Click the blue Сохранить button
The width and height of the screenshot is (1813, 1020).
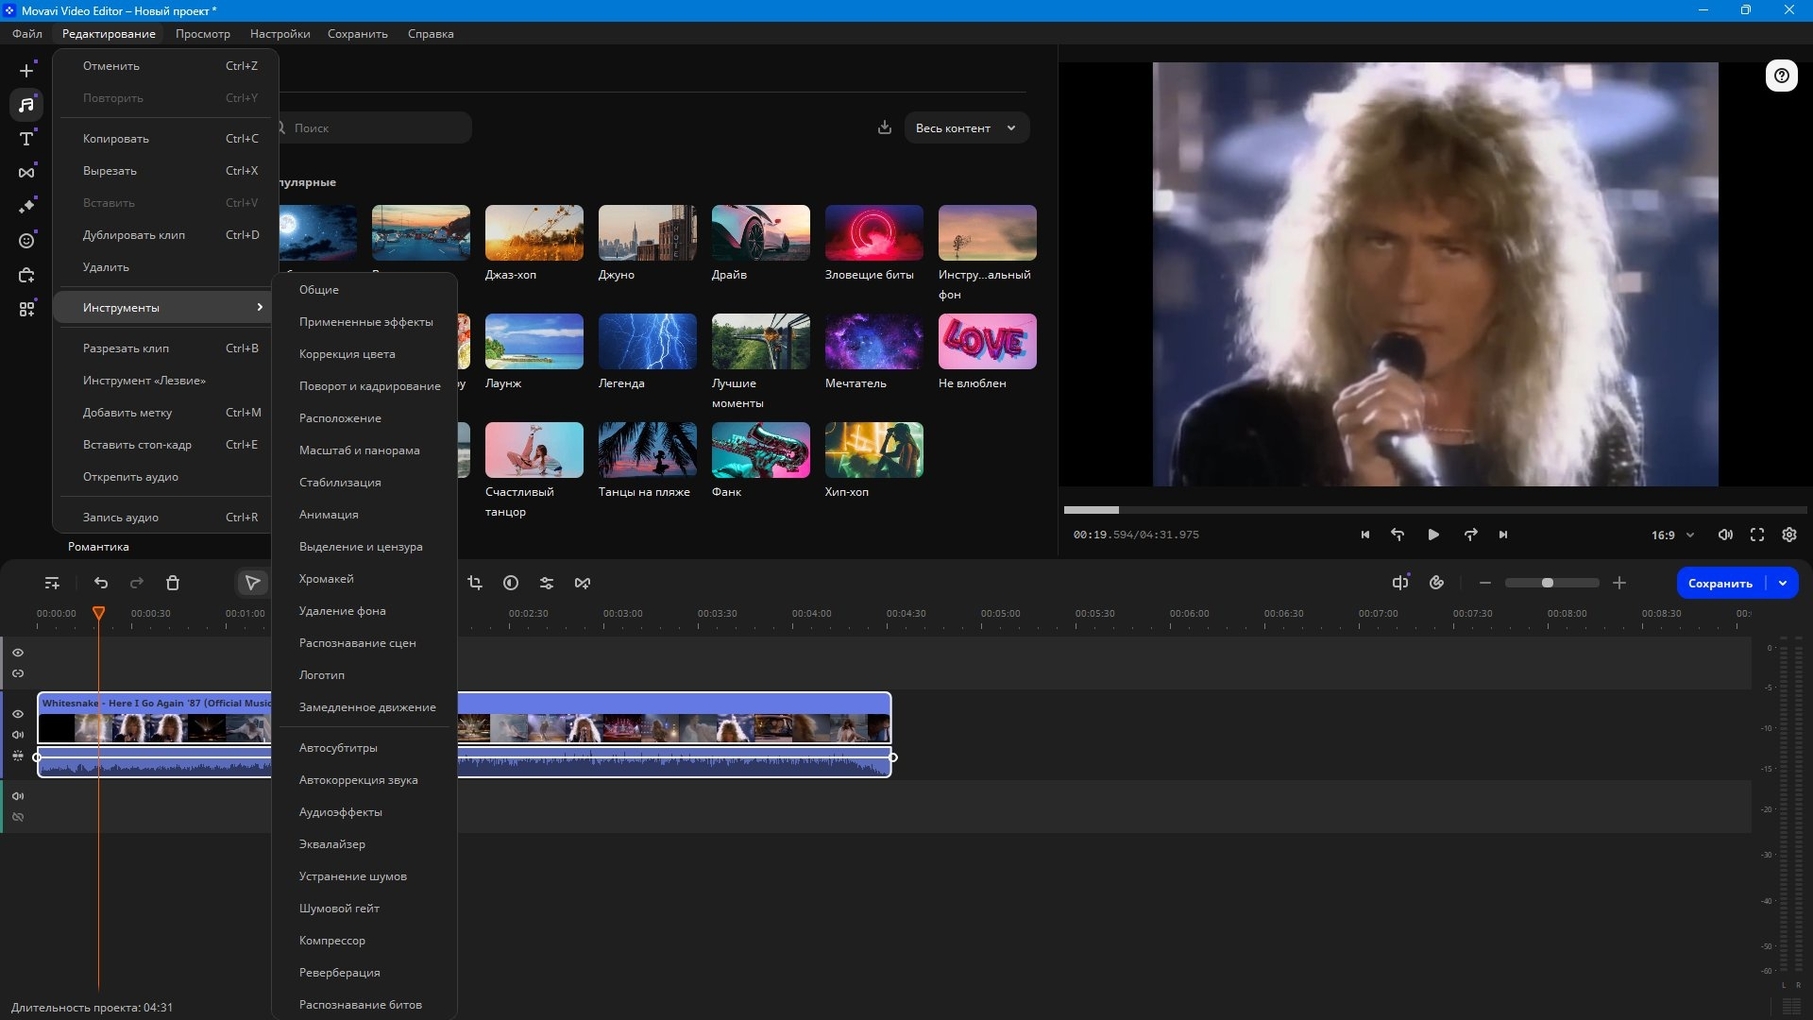(x=1721, y=583)
